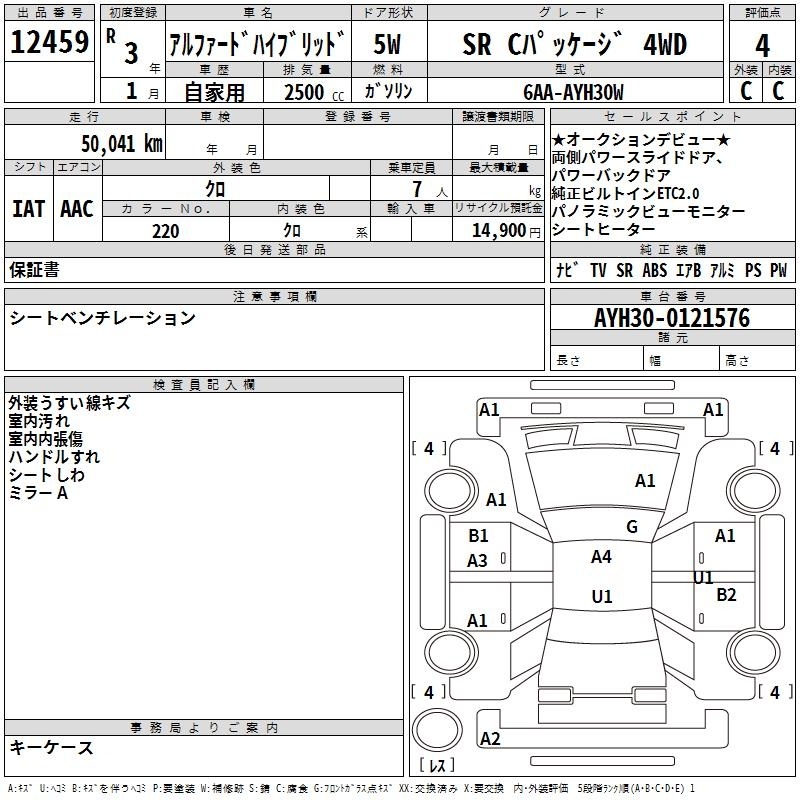This screenshot has width=800, height=800.
Task: Click the 保証書 document entry
Action: [34, 269]
